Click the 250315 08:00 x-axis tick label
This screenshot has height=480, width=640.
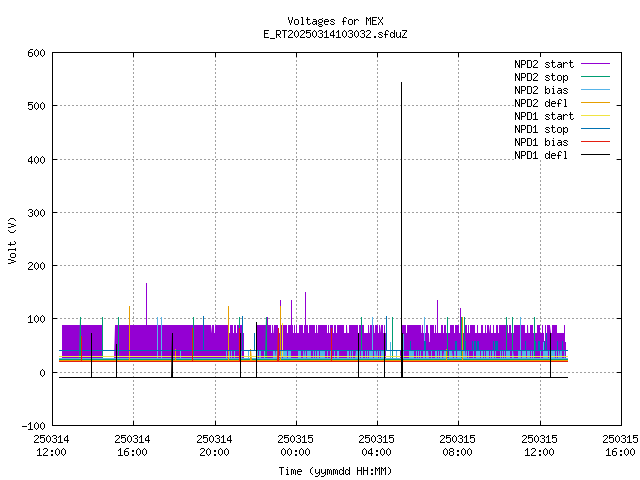click(457, 446)
